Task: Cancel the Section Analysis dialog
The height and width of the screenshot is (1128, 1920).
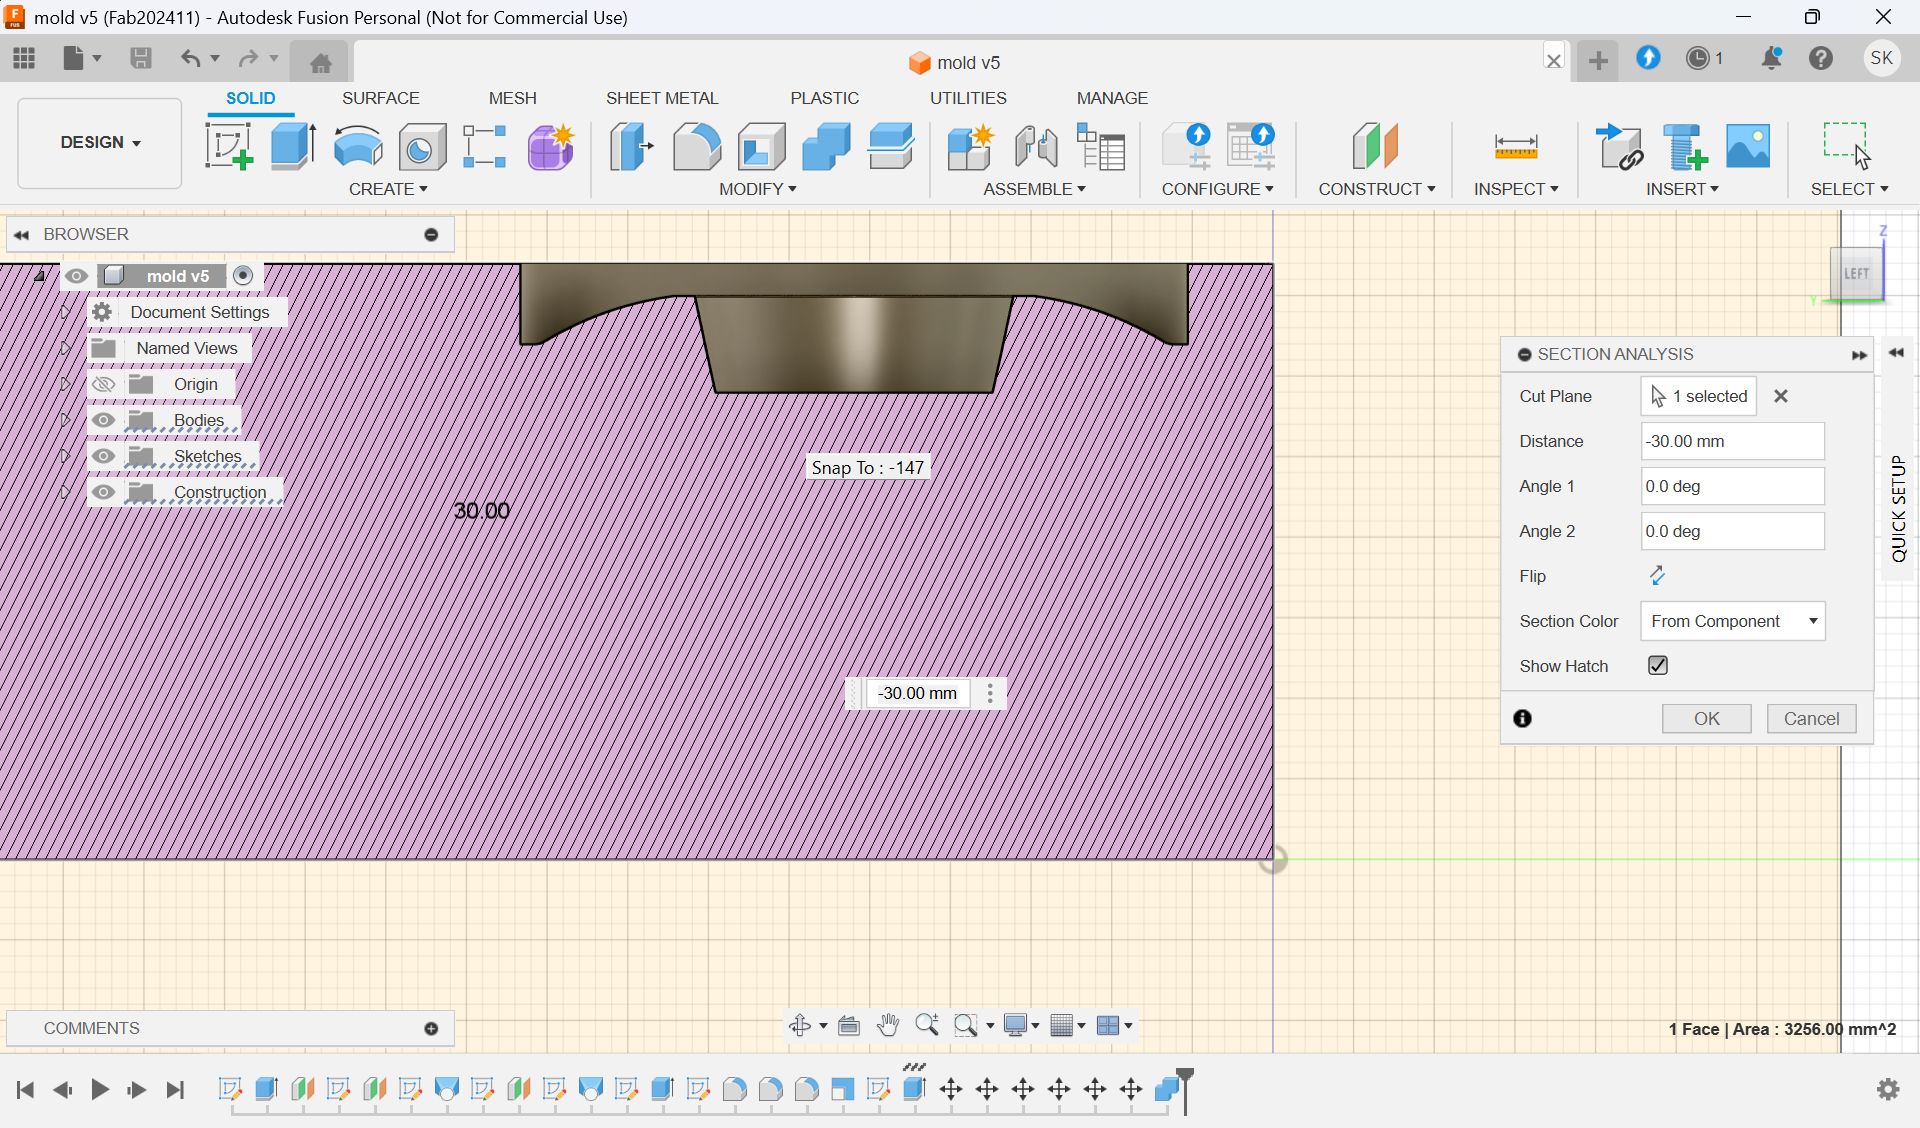Action: 1811,718
